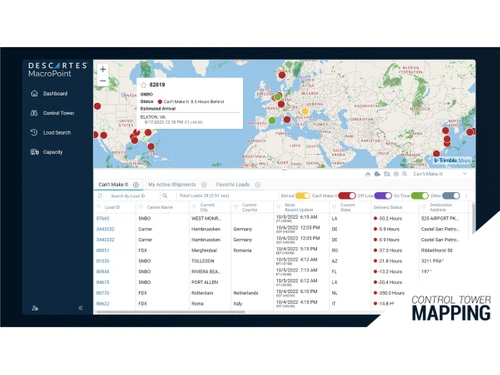500x375 pixels.
Task: Close the Favorite Loads tab
Action: coord(258,185)
